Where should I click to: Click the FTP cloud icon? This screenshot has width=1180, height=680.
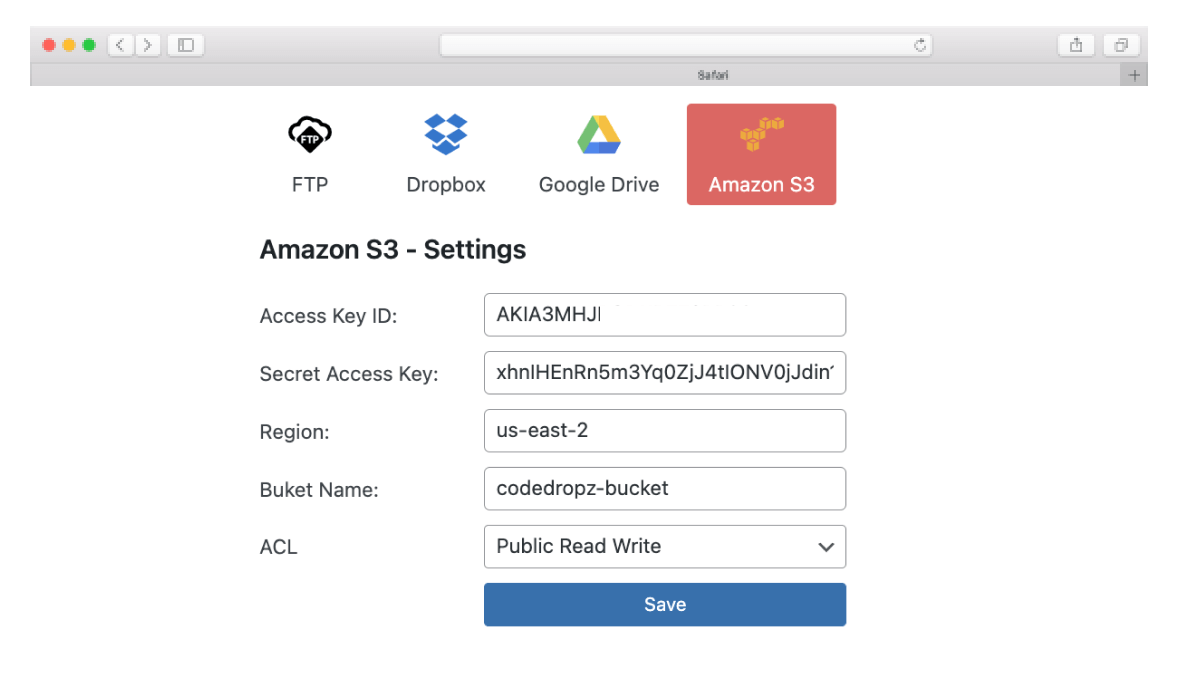(310, 133)
